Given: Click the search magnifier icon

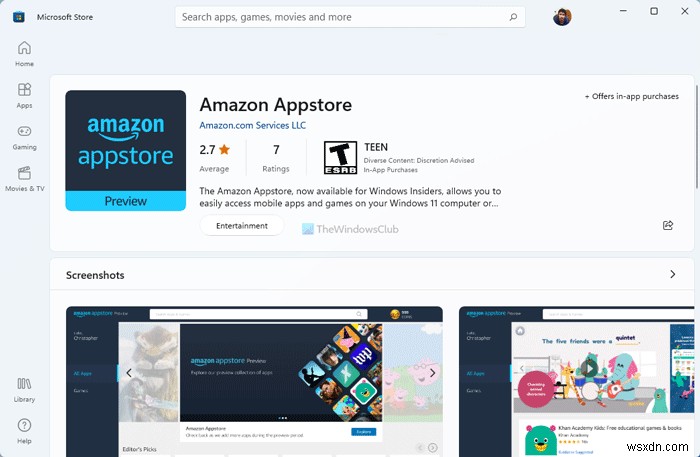Looking at the screenshot, I should click(x=513, y=17).
